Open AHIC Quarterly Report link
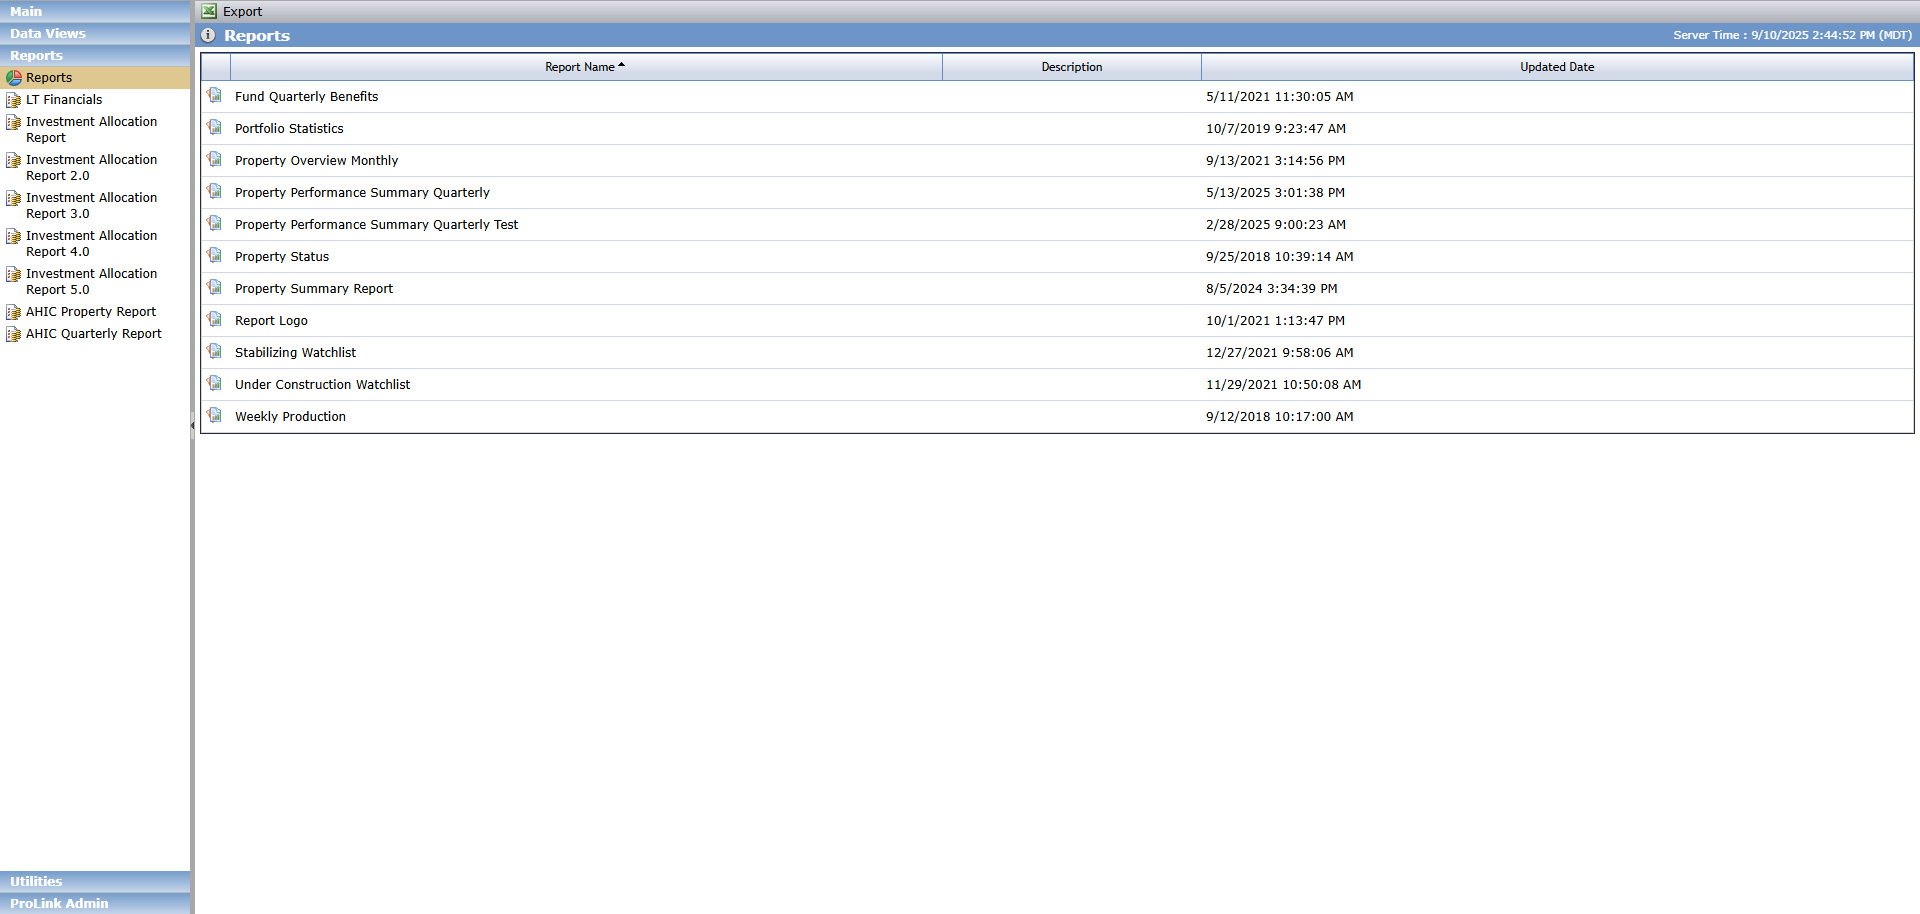 pyautogui.click(x=94, y=334)
